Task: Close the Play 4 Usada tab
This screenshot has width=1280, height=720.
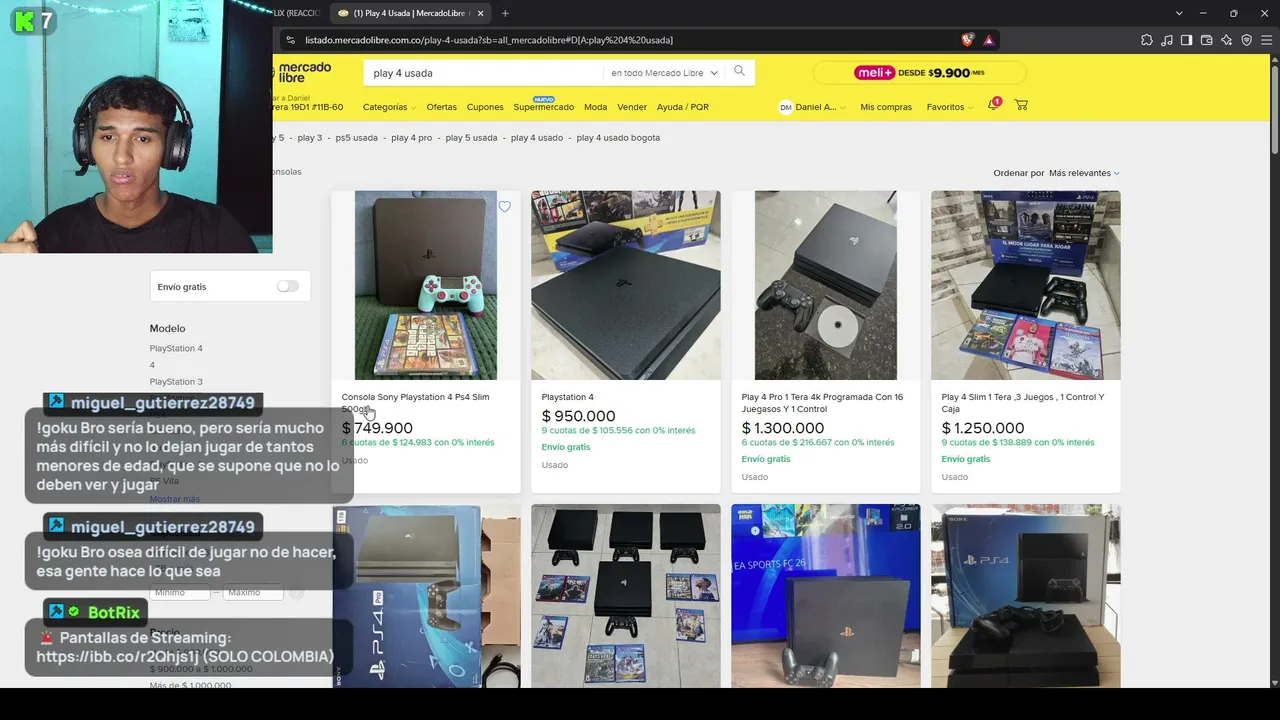Action: tap(481, 13)
